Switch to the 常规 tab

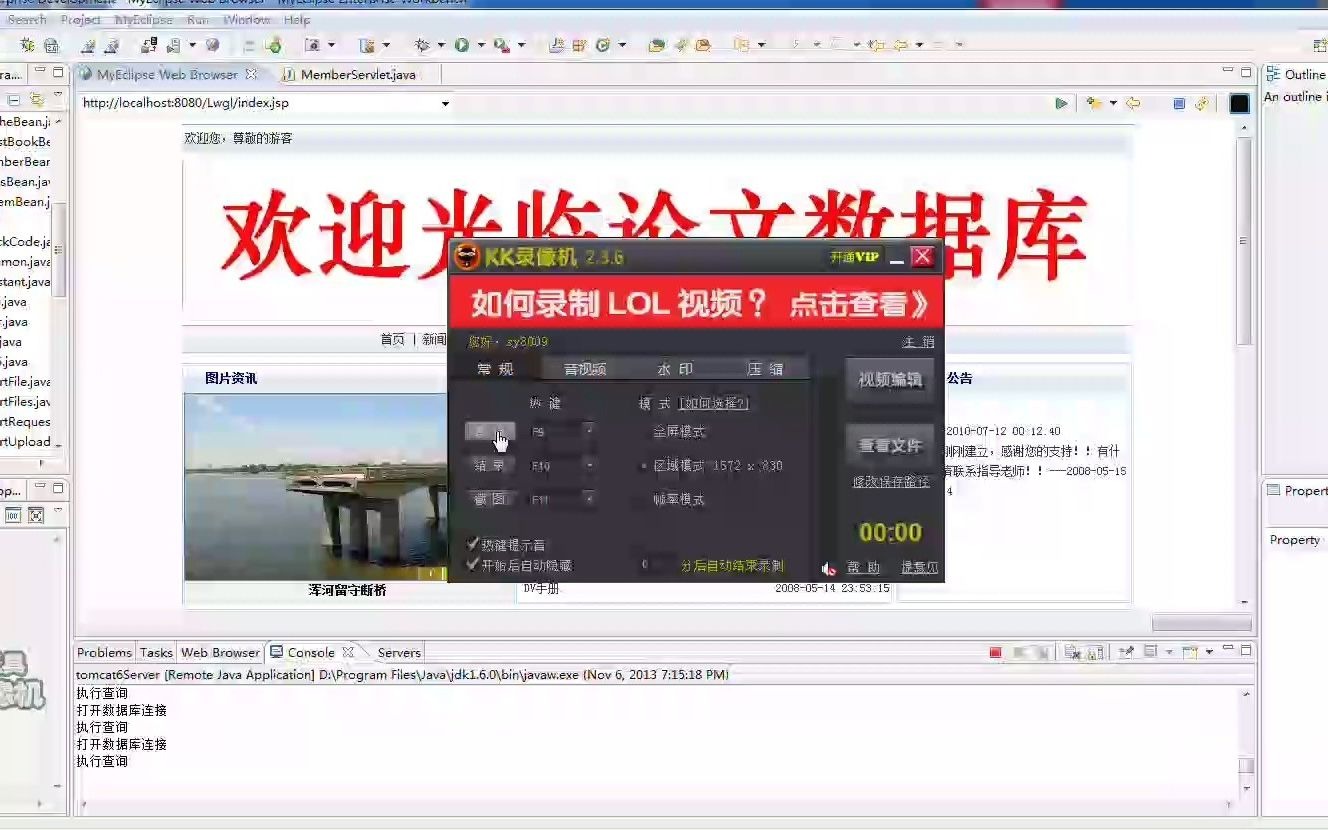tap(495, 369)
